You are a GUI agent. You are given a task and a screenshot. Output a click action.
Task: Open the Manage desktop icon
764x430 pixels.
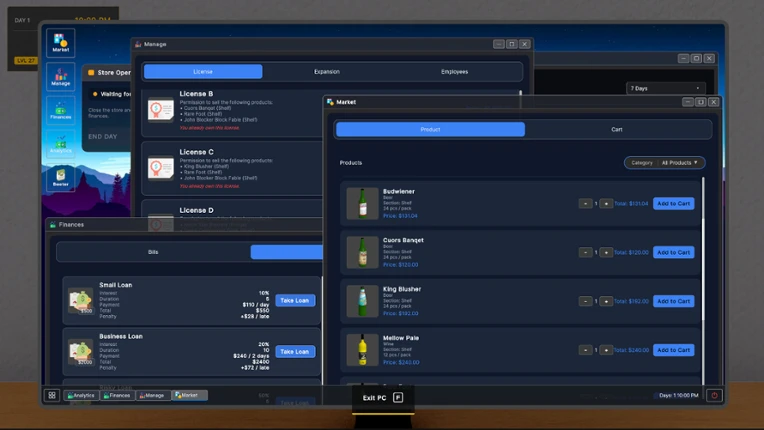click(x=60, y=76)
